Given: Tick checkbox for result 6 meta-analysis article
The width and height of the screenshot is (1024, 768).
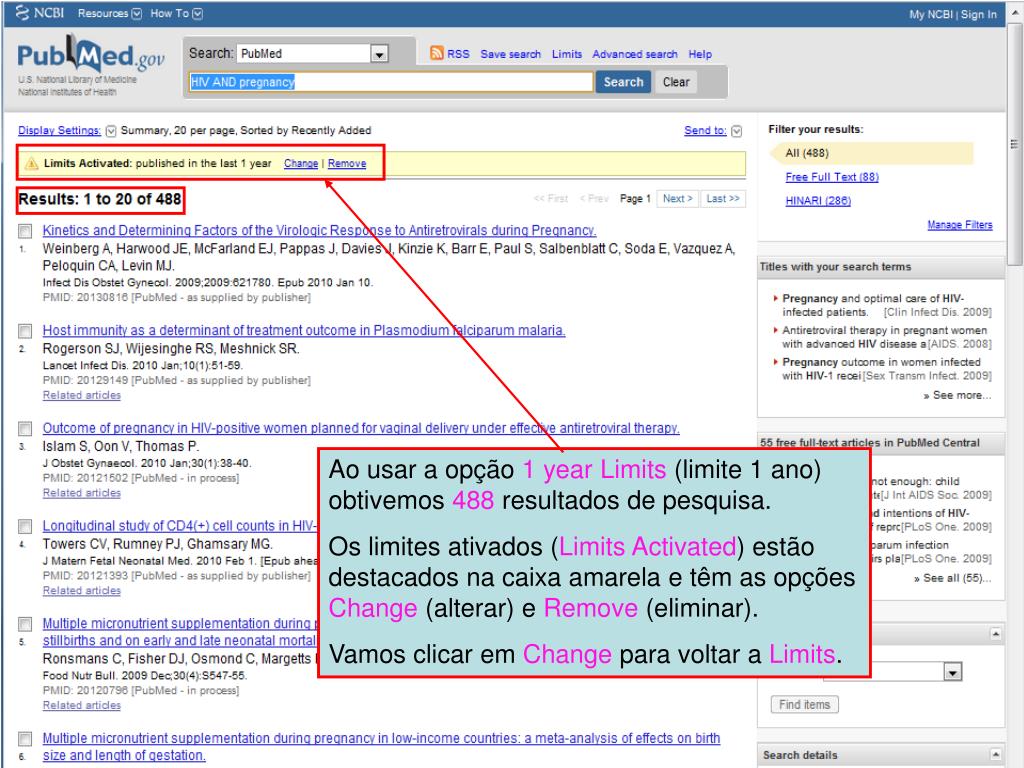Looking at the screenshot, I should click(x=25, y=739).
